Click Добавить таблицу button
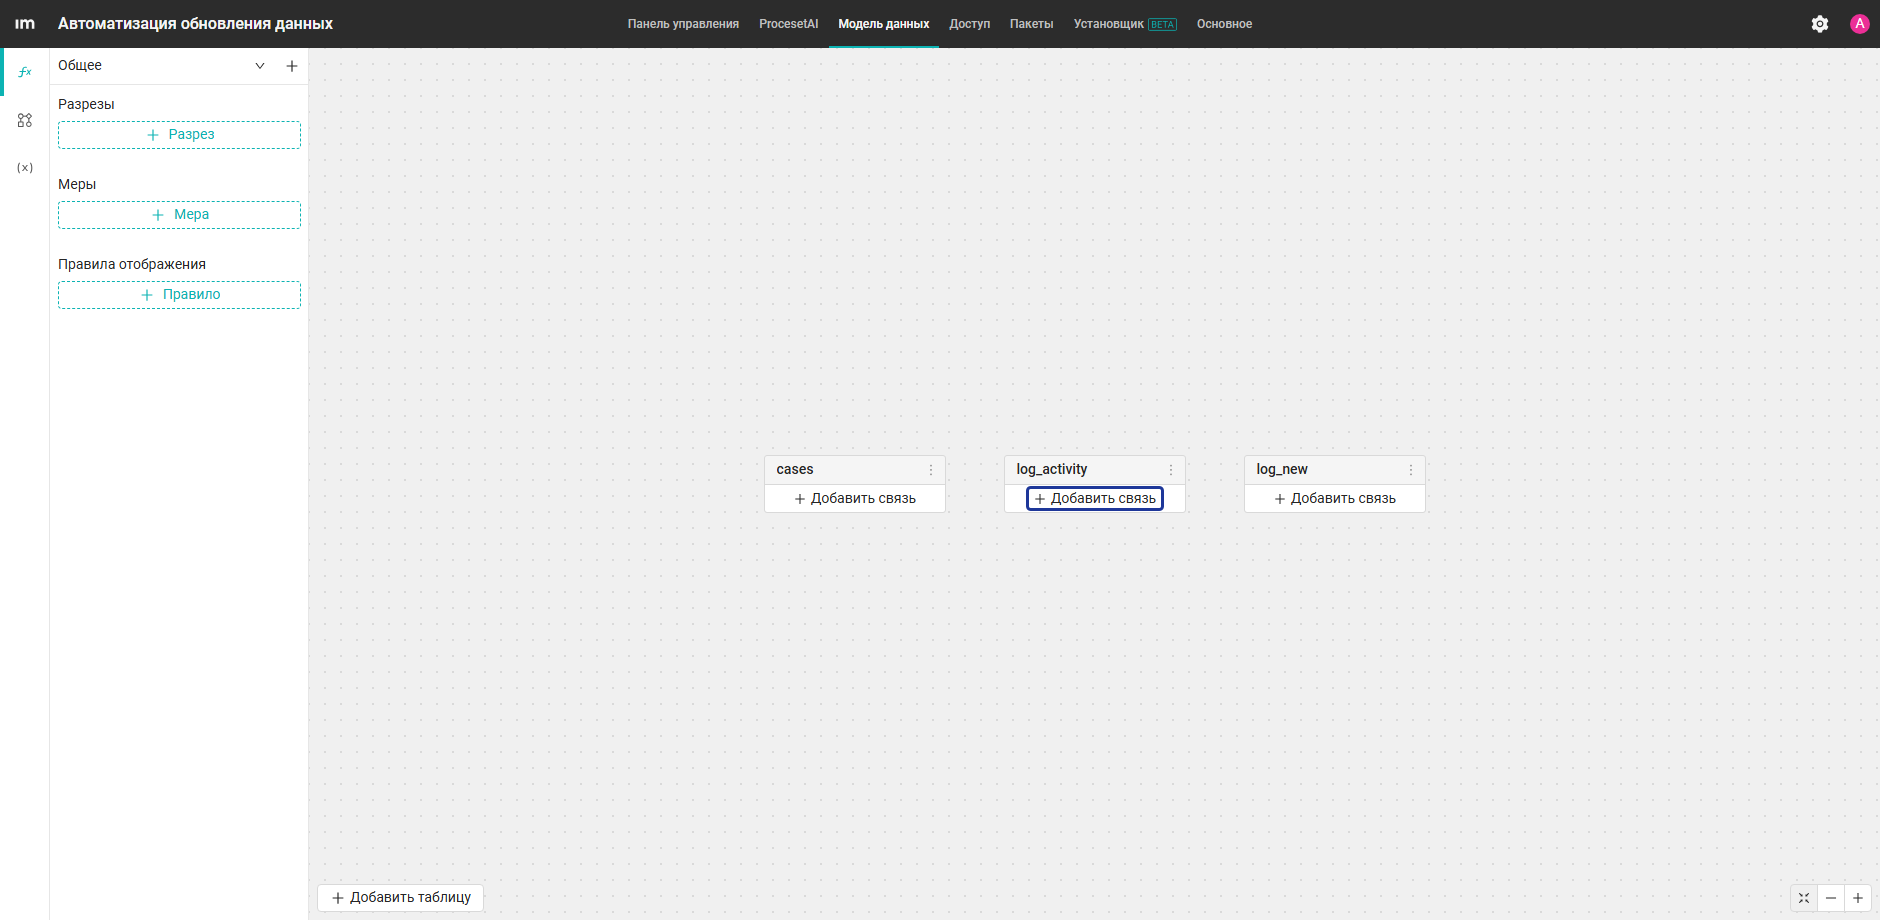The width and height of the screenshot is (1880, 920). pos(401,898)
